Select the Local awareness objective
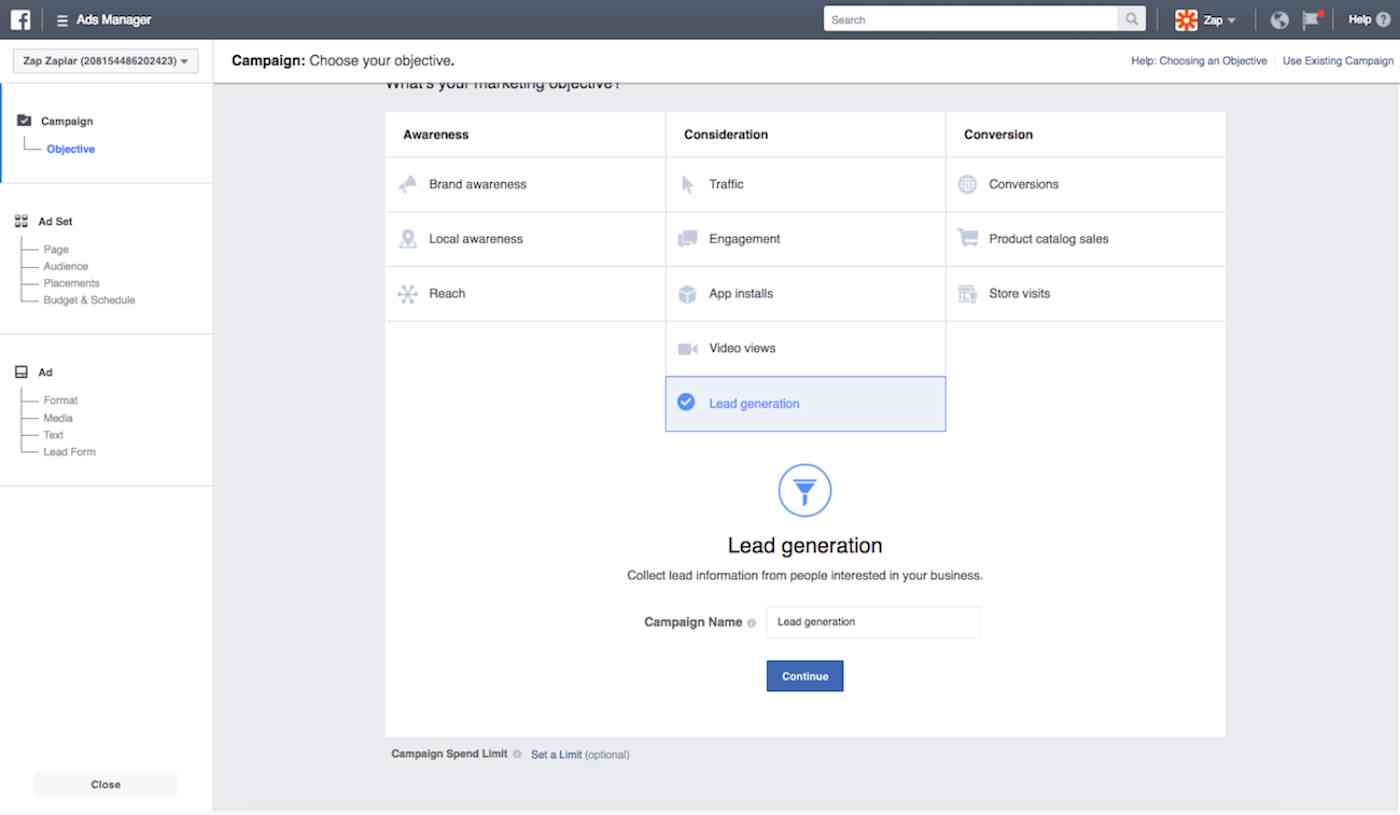This screenshot has width=1400, height=815. point(525,239)
